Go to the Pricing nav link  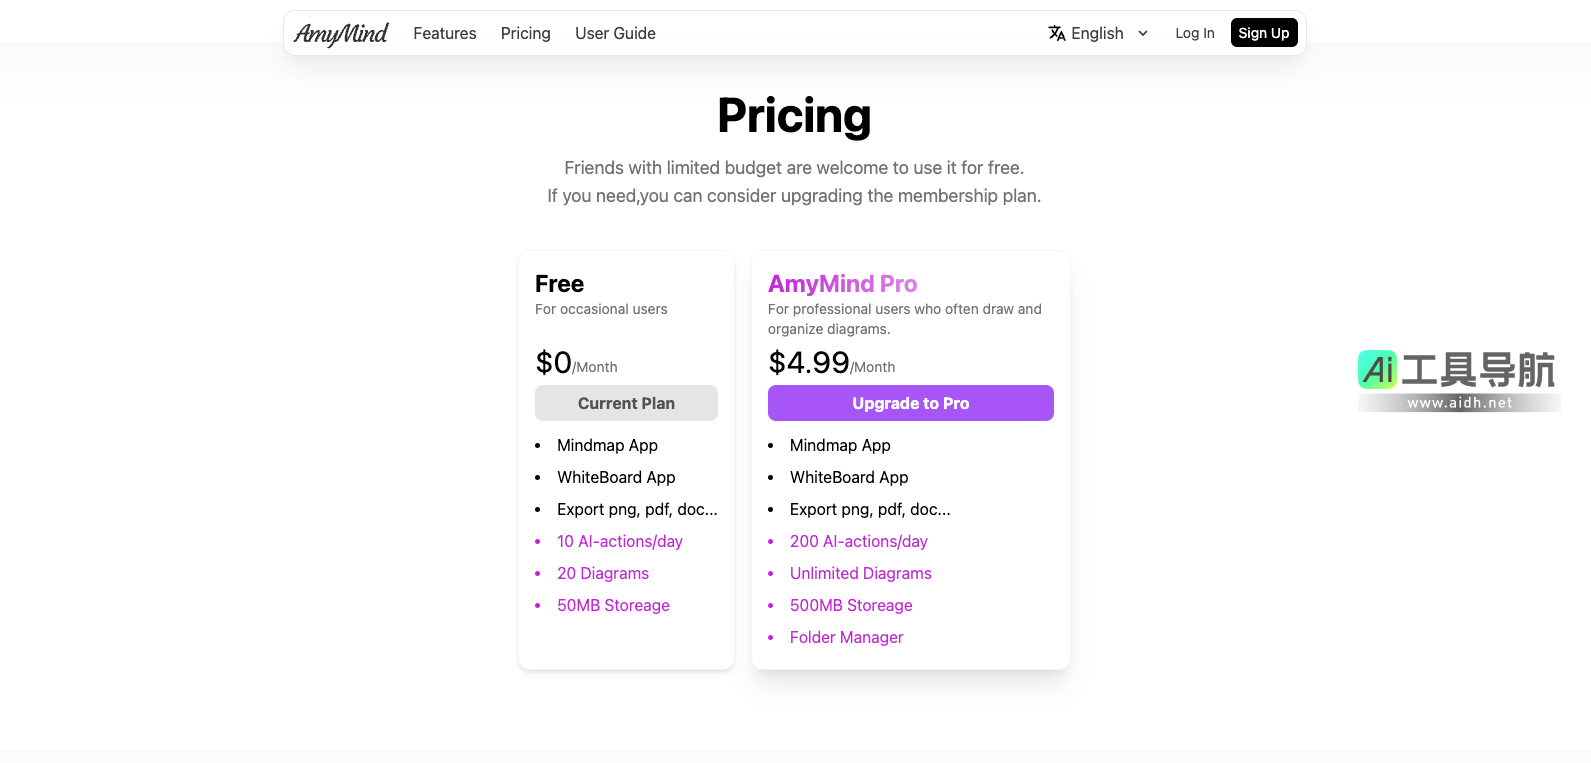[x=526, y=33]
